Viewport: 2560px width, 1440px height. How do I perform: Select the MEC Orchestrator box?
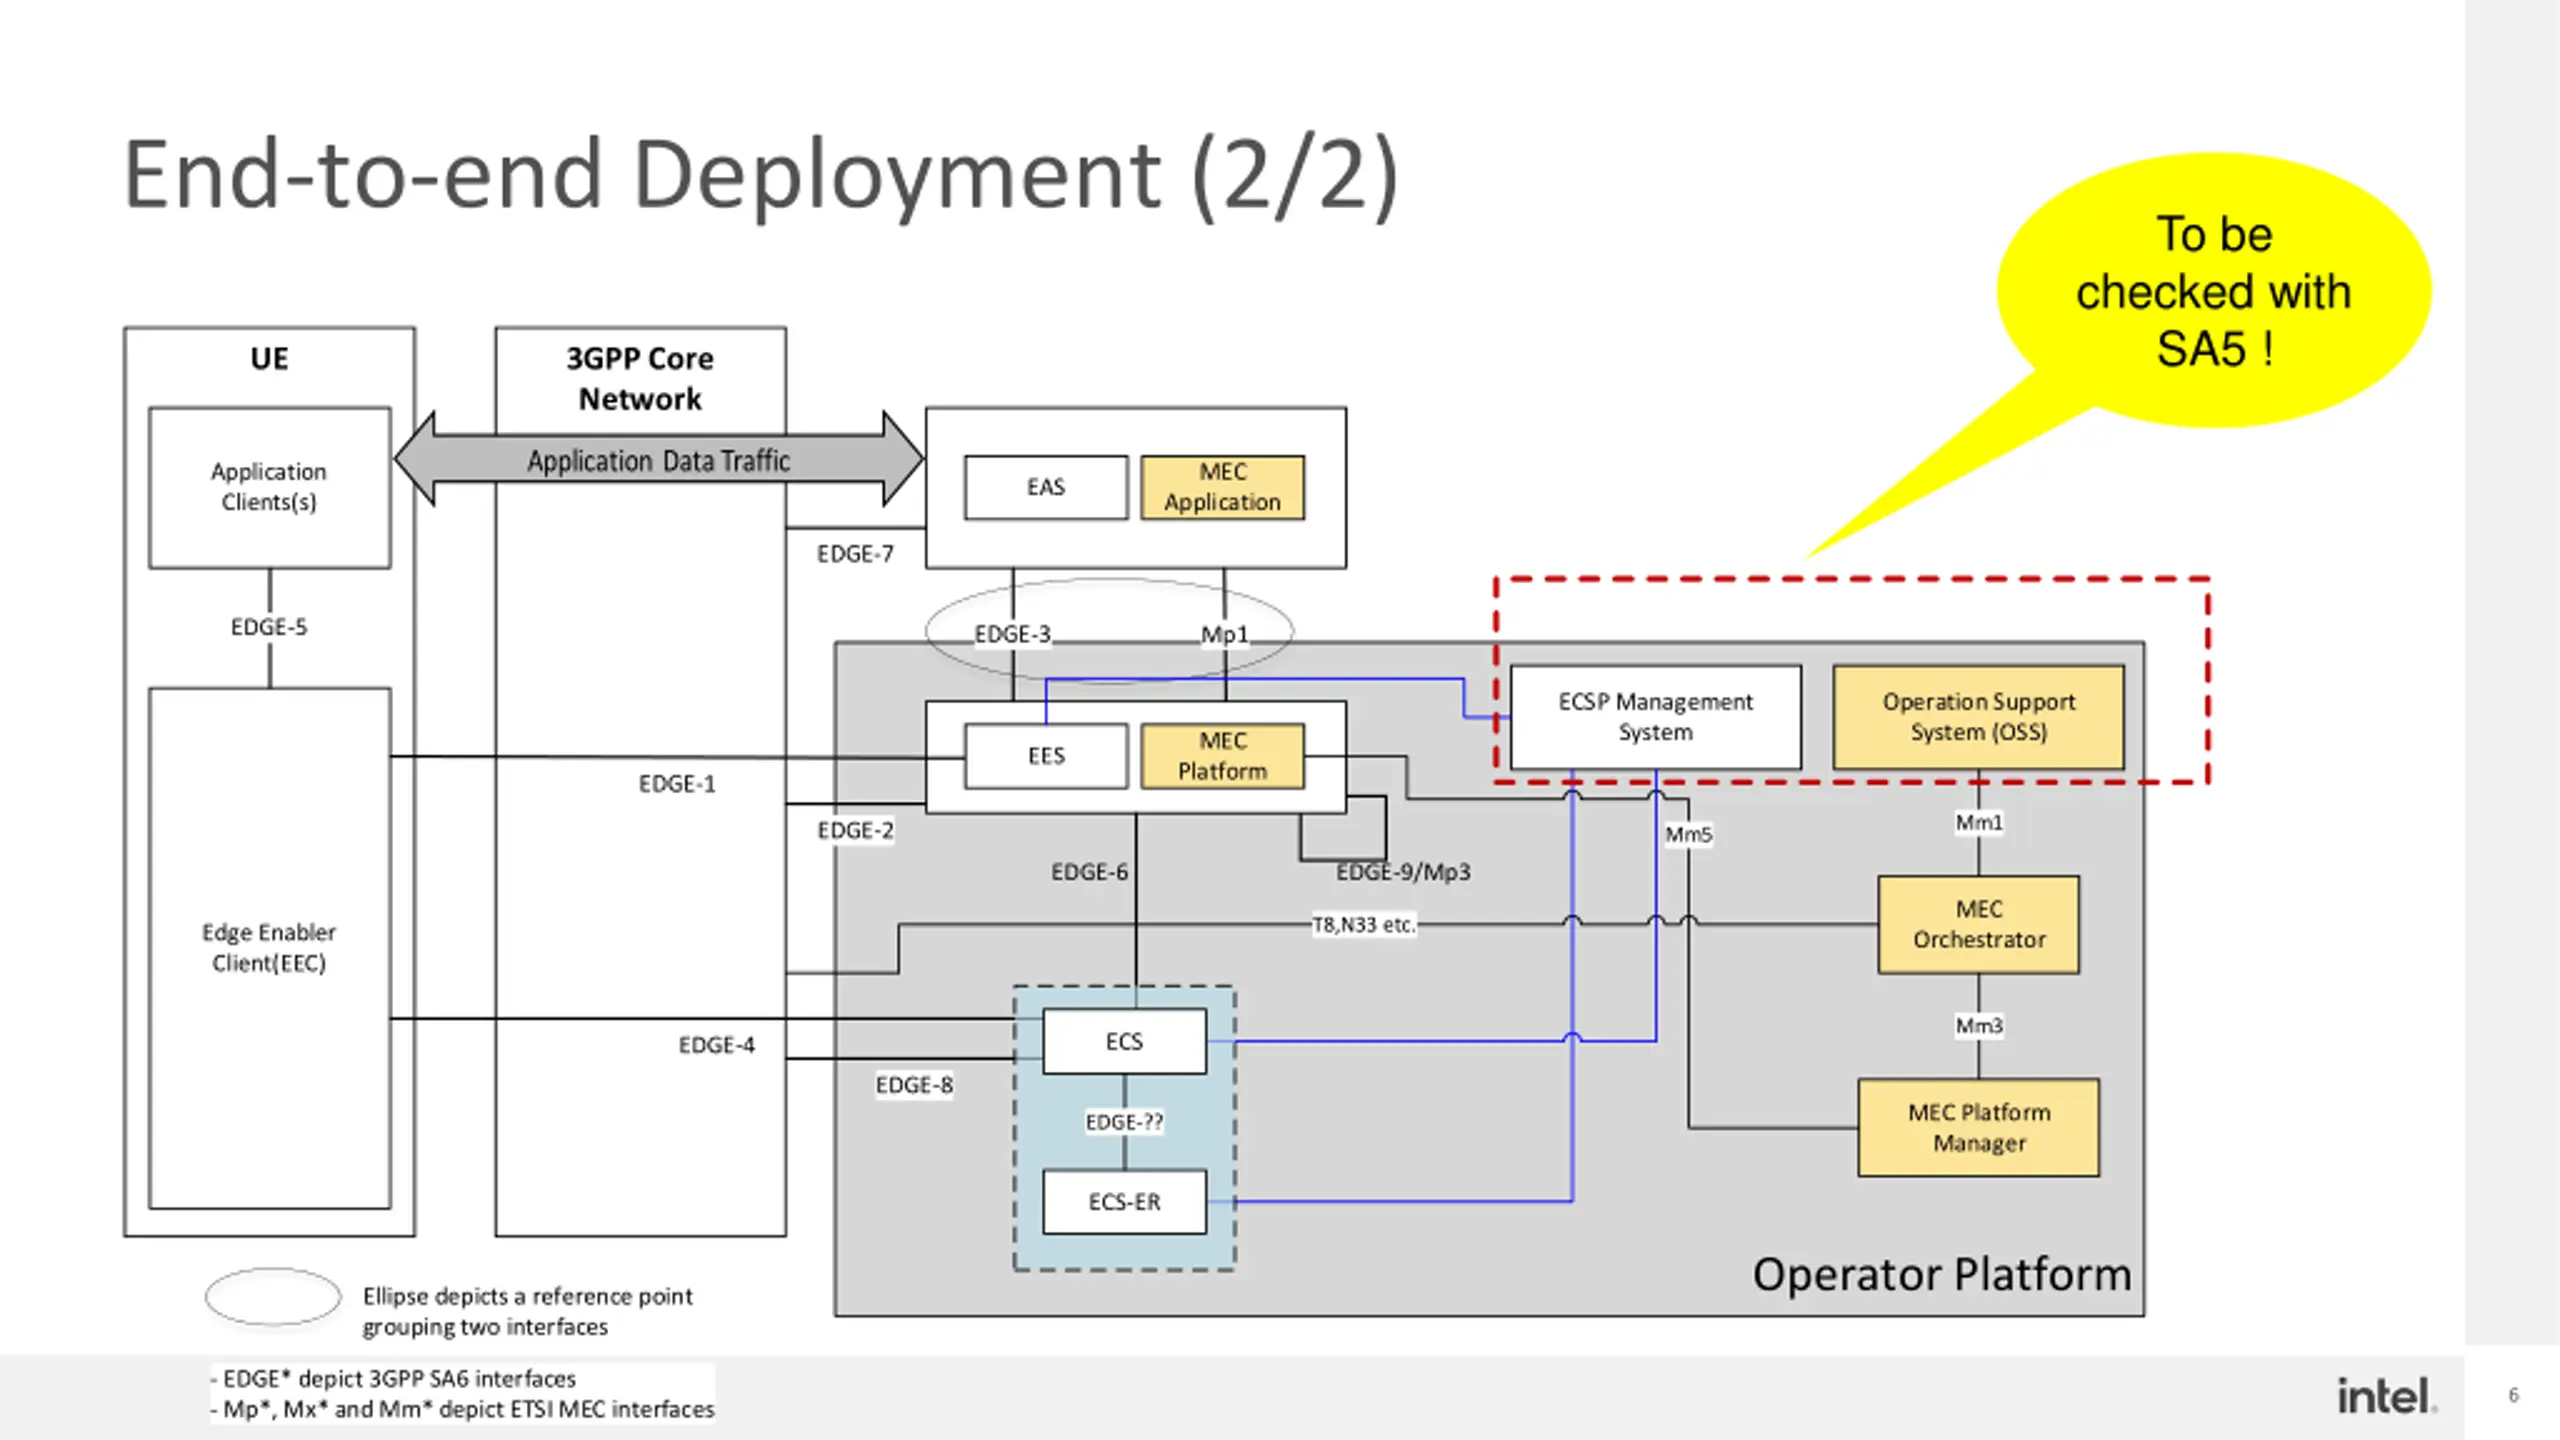[x=1978, y=924]
